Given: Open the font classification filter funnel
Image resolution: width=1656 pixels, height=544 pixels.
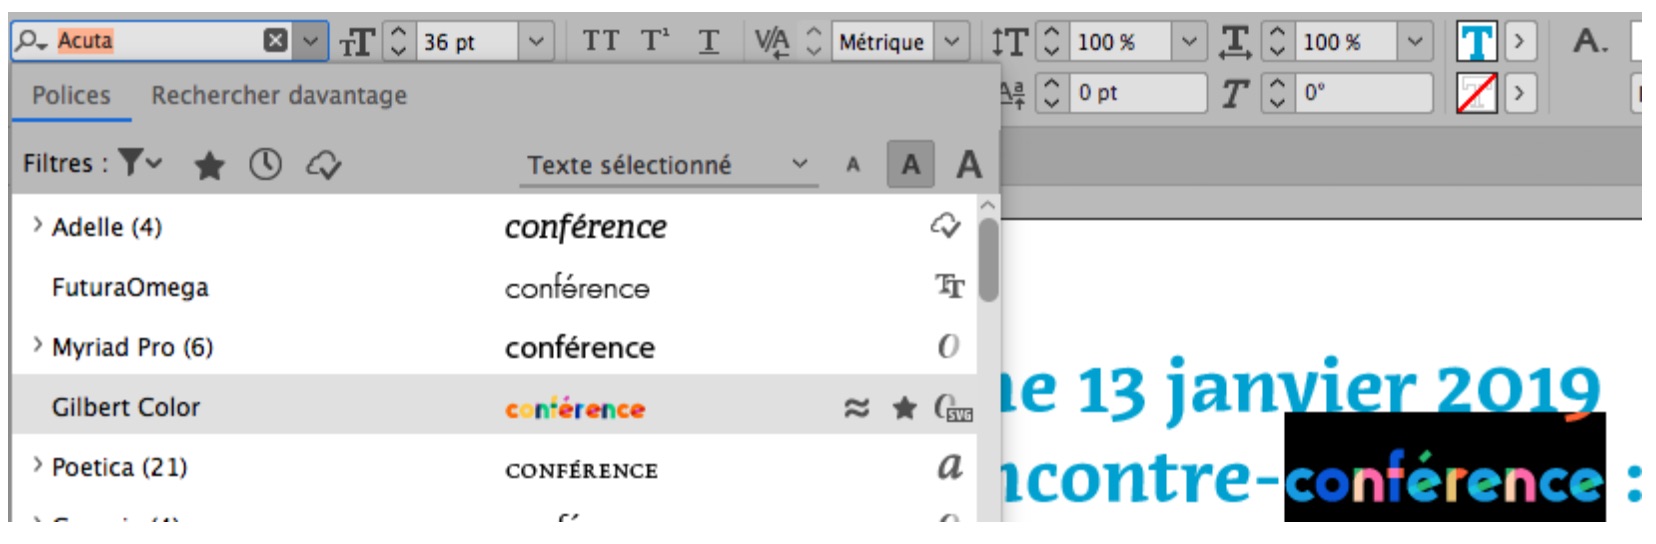Looking at the screenshot, I should [139, 162].
